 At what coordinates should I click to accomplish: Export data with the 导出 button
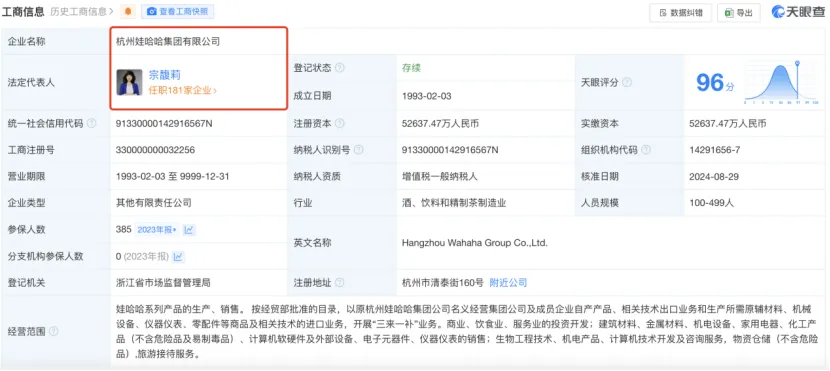point(738,13)
